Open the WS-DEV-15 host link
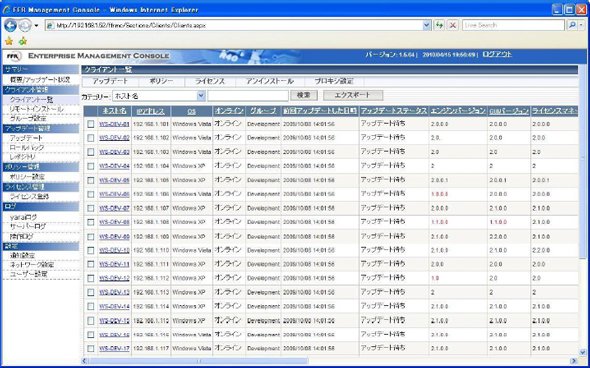The width and height of the screenshot is (590, 368). tap(114, 321)
